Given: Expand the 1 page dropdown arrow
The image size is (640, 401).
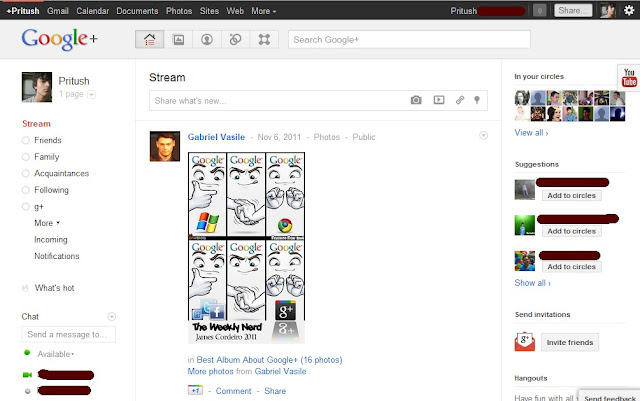Looking at the screenshot, I should pyautogui.click(x=91, y=94).
